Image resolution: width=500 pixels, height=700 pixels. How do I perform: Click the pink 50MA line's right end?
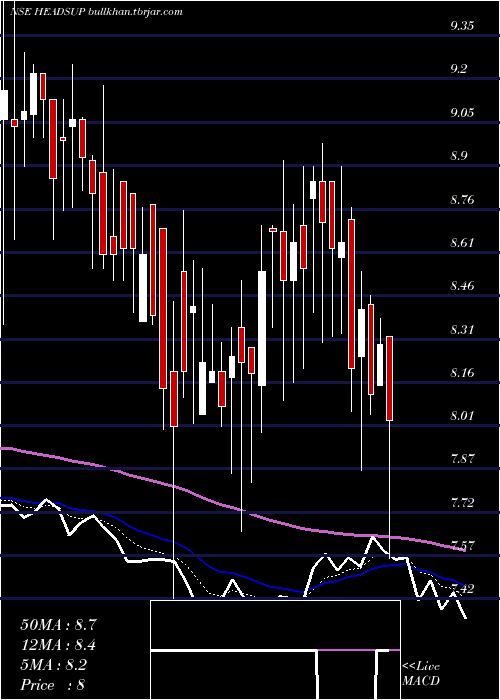tap(464, 550)
